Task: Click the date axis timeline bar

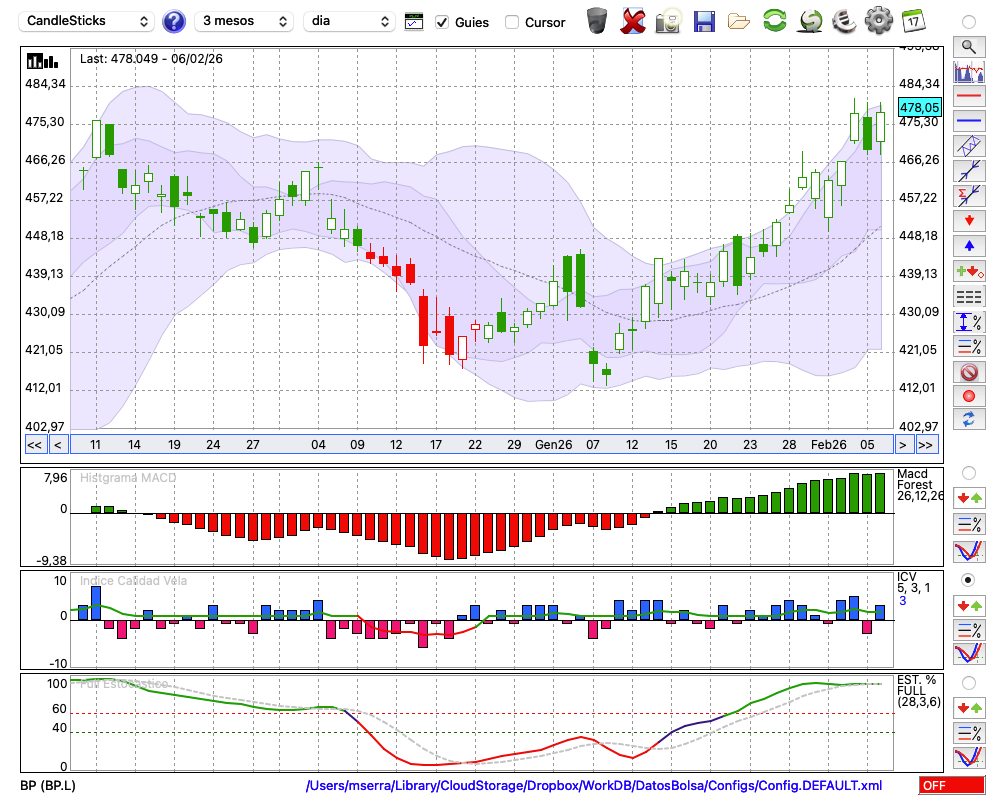Action: click(x=482, y=445)
